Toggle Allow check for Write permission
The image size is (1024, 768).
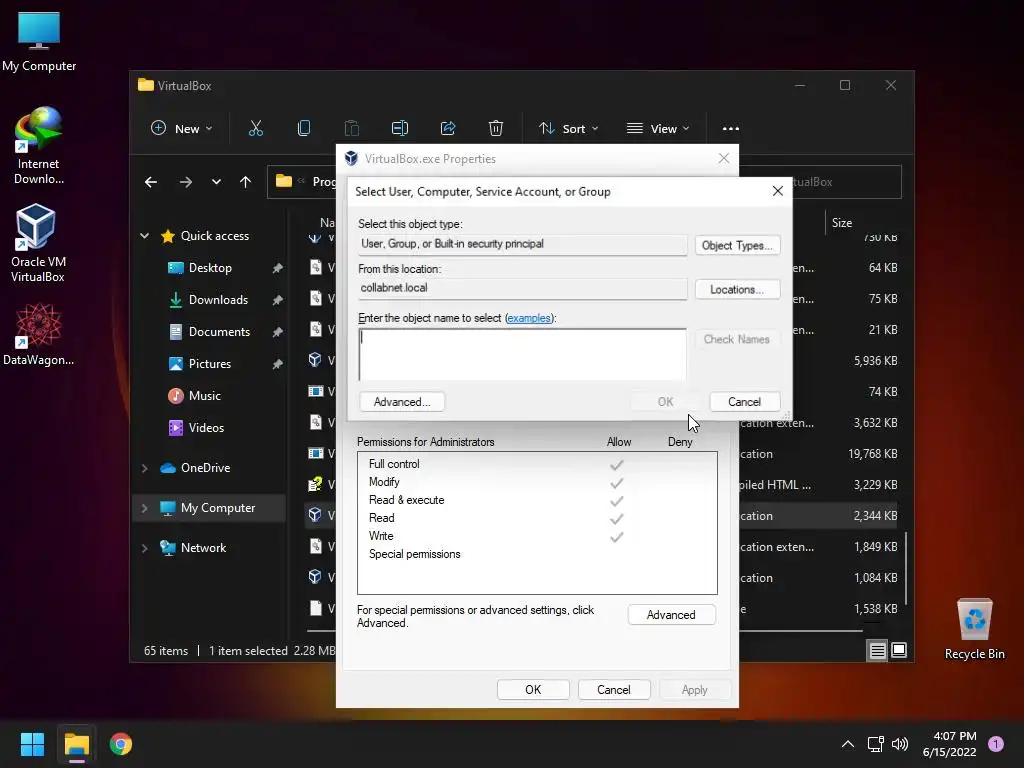pyautogui.click(x=616, y=537)
